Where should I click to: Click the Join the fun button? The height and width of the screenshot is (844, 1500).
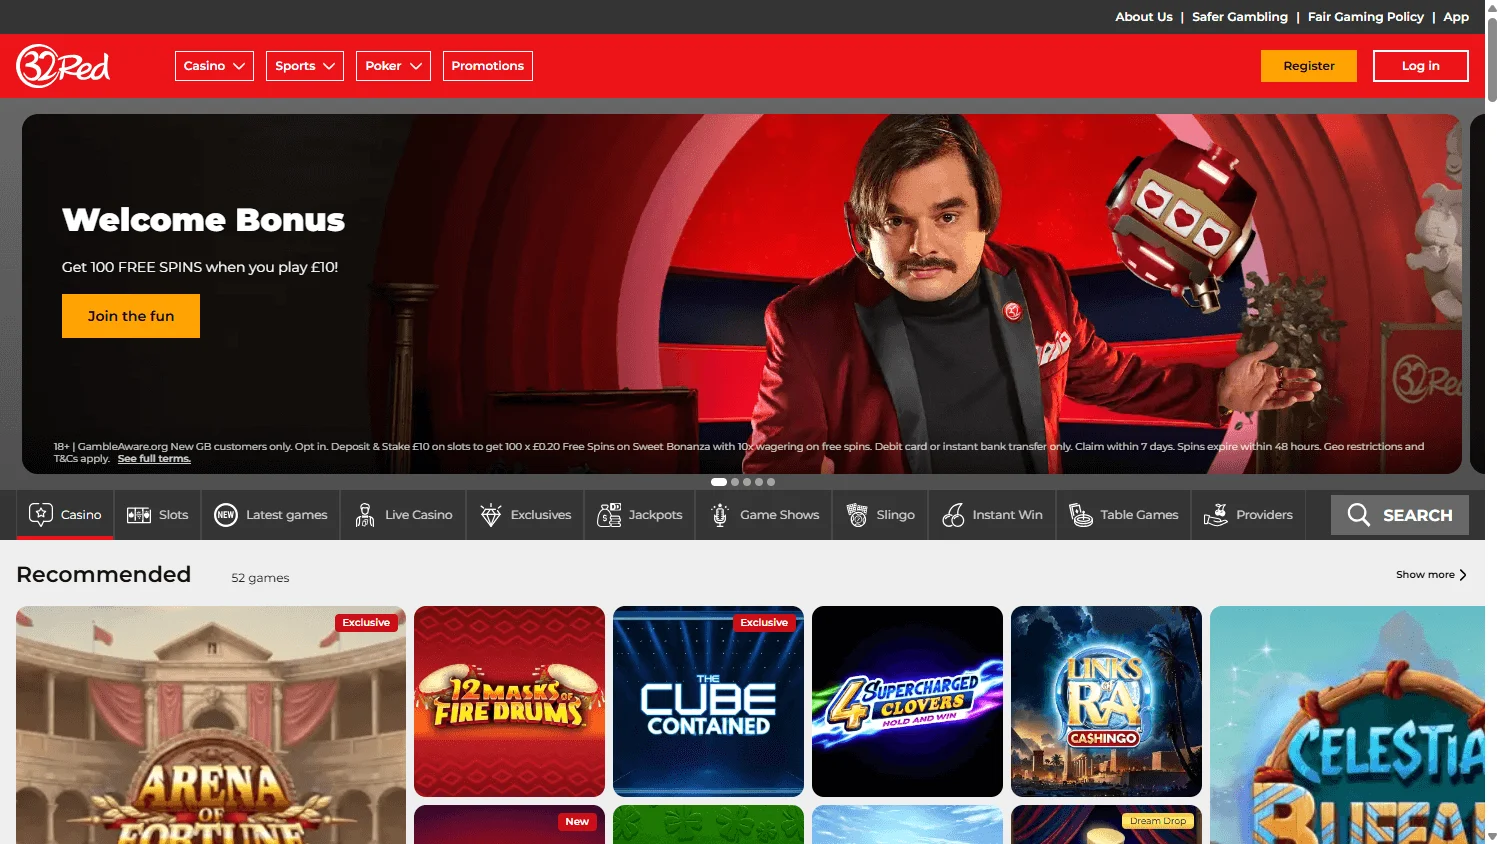pos(131,316)
